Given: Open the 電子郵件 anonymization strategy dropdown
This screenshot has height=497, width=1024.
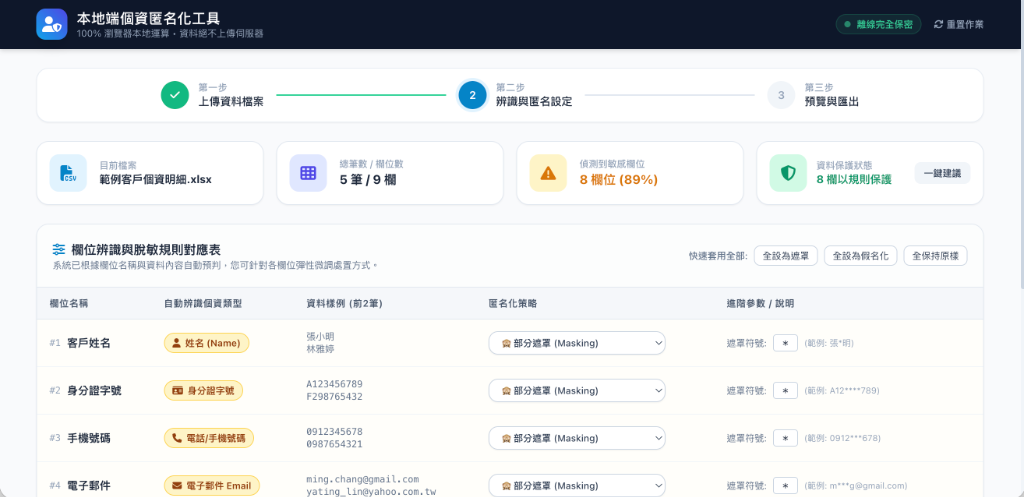Looking at the screenshot, I should pyautogui.click(x=577, y=486).
